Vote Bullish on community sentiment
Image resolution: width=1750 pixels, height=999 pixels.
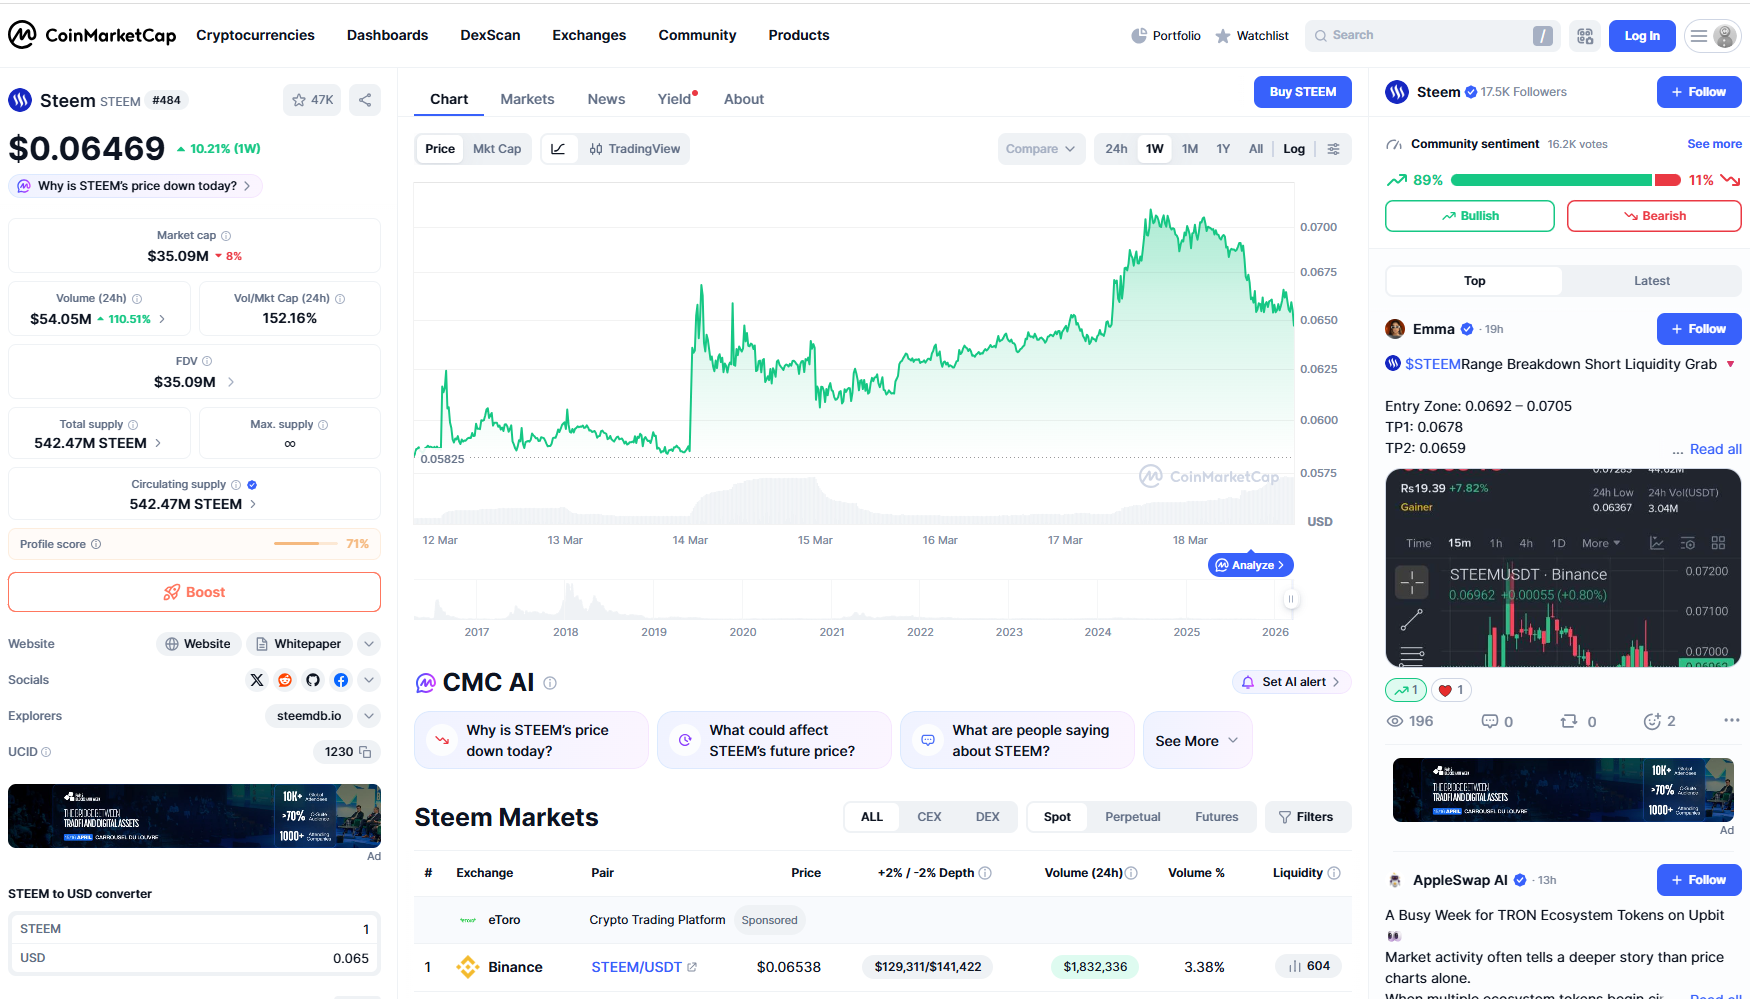pyautogui.click(x=1470, y=216)
